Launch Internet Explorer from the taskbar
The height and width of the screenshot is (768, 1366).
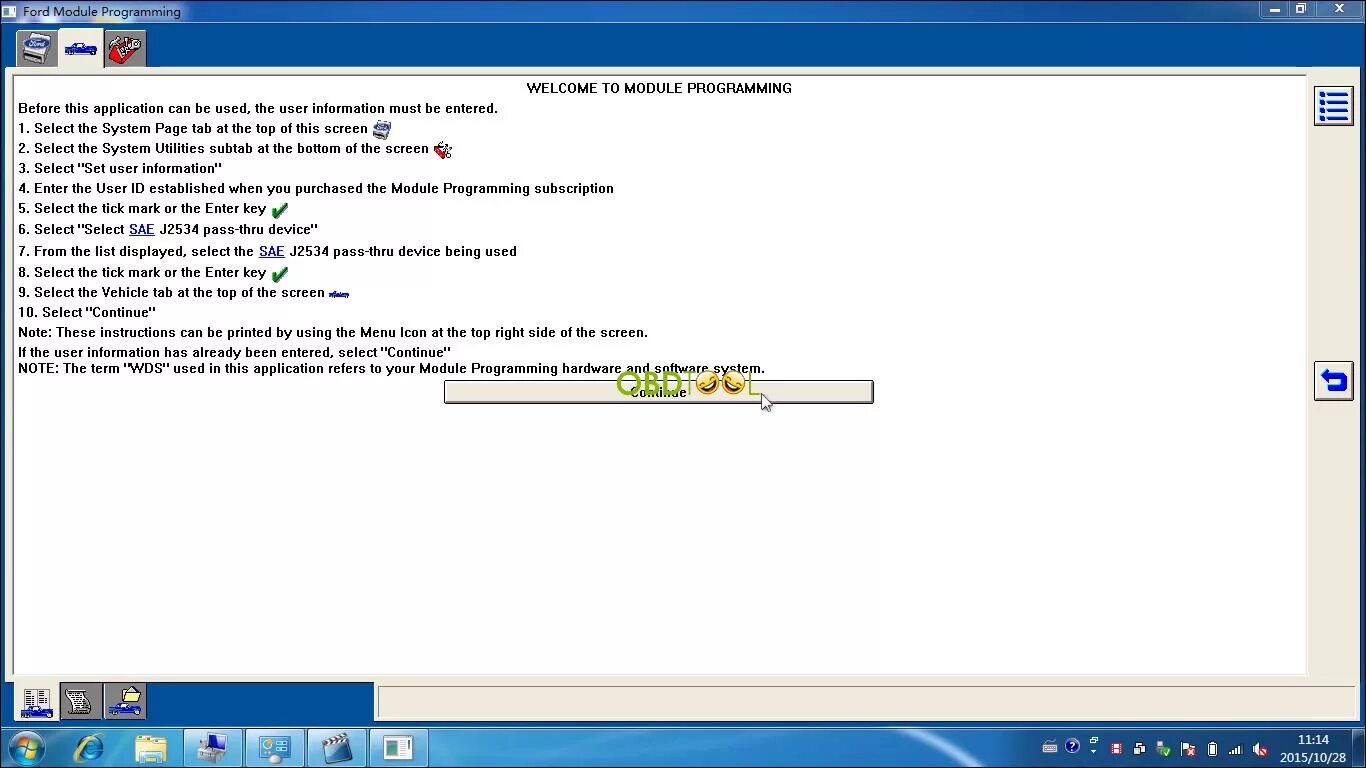[x=89, y=748]
